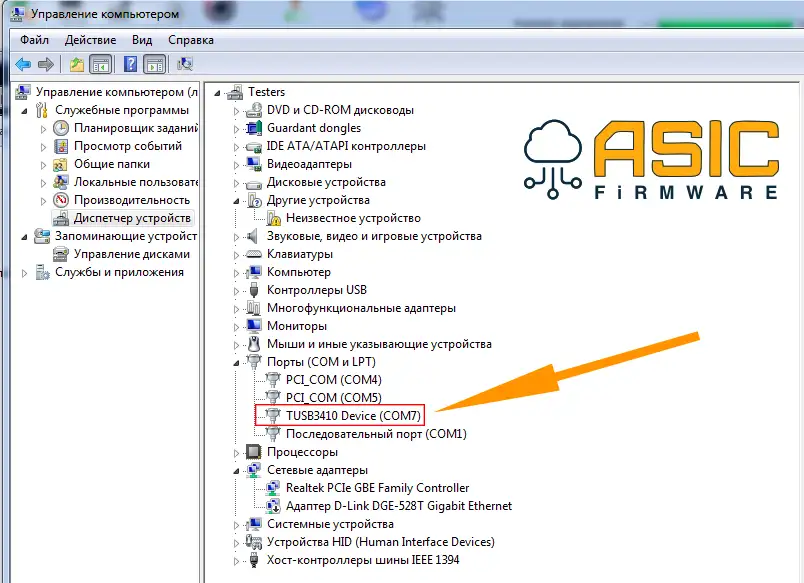Select PCI_COM (COM5) entry
Image resolution: width=804 pixels, height=583 pixels.
tap(334, 398)
